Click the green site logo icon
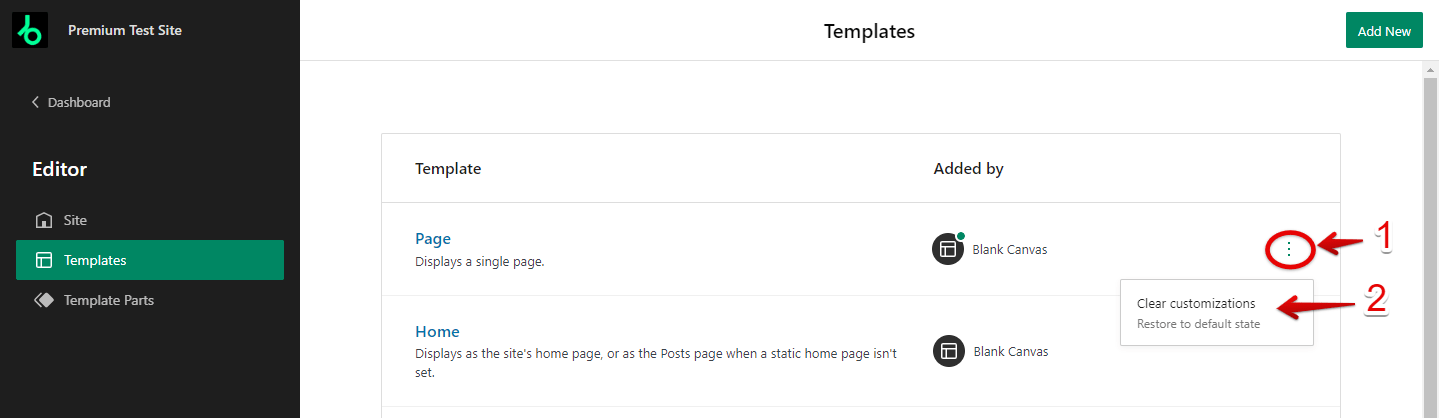The width and height of the screenshot is (1439, 418). (x=30, y=31)
